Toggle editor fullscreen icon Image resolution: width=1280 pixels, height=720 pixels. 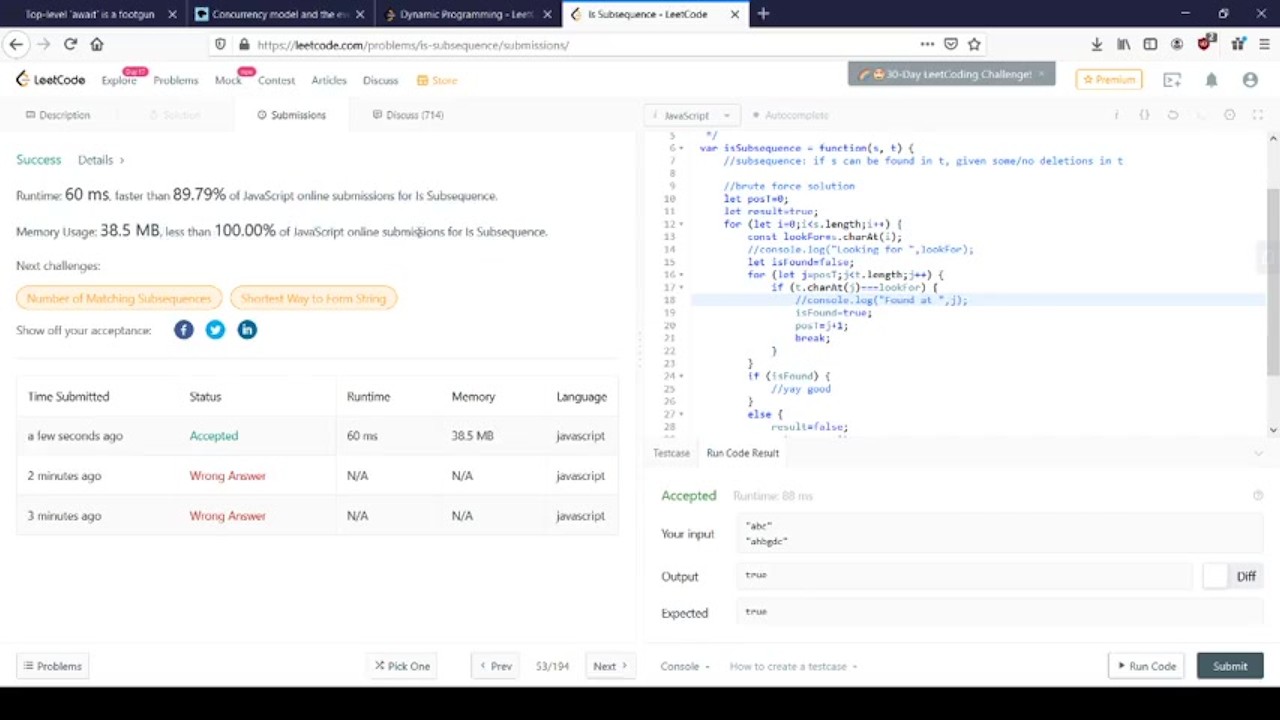click(x=1259, y=115)
